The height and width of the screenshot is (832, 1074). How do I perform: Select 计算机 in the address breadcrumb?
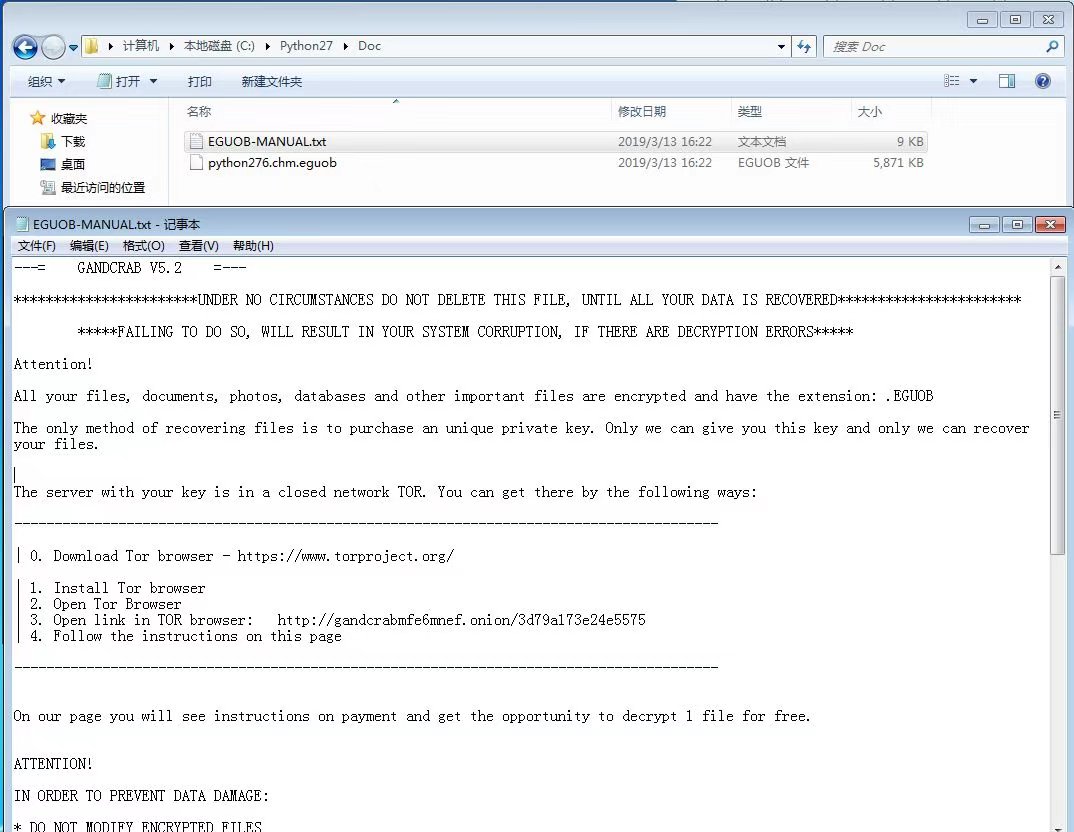click(x=140, y=46)
